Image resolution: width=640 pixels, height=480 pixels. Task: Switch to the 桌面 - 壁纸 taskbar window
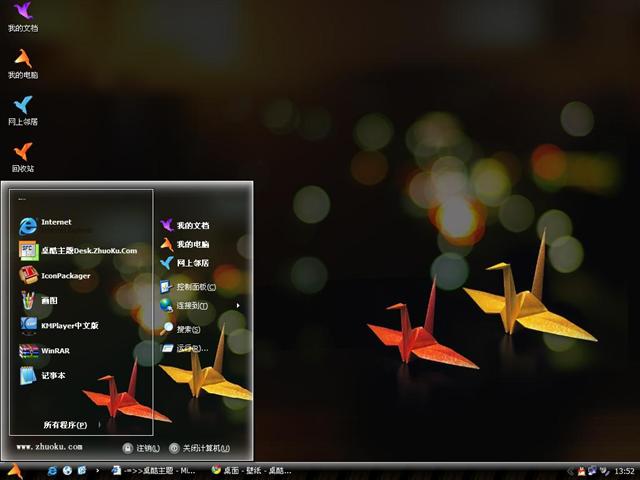251,471
